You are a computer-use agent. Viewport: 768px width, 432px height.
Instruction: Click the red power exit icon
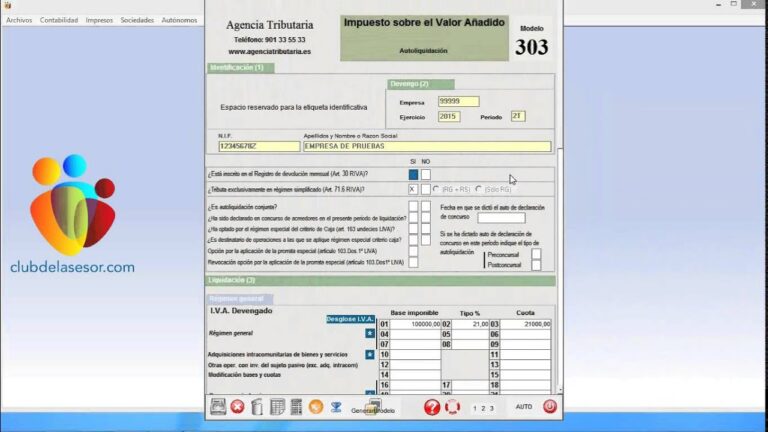pyautogui.click(x=550, y=407)
